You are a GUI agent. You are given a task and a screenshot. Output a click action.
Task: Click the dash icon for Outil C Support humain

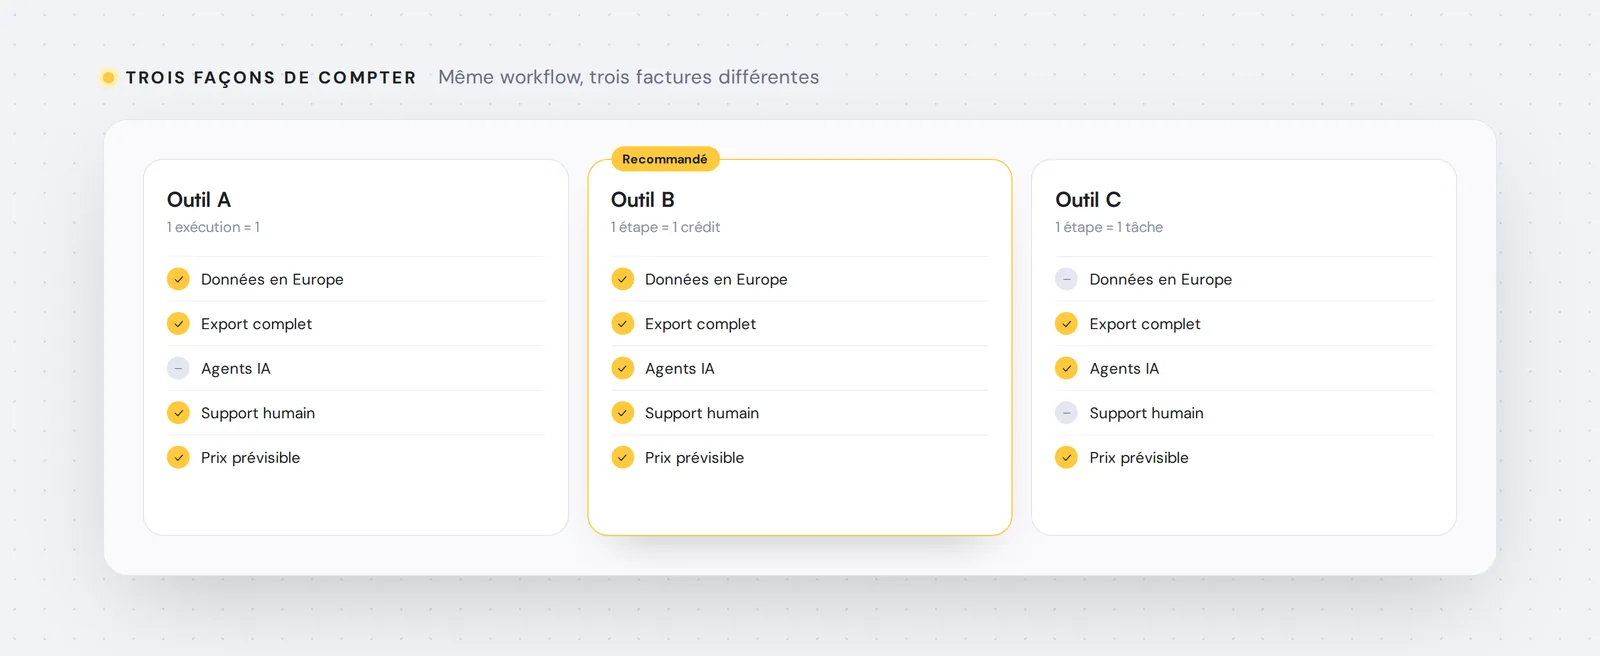pos(1067,413)
